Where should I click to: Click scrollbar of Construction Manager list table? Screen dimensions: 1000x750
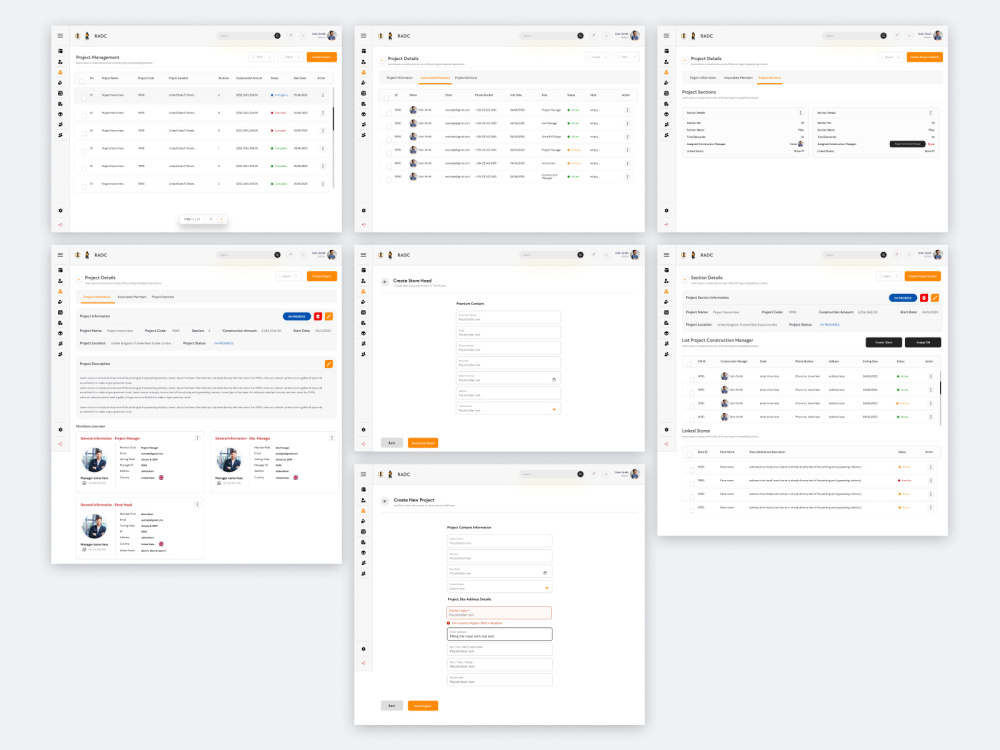tap(941, 389)
